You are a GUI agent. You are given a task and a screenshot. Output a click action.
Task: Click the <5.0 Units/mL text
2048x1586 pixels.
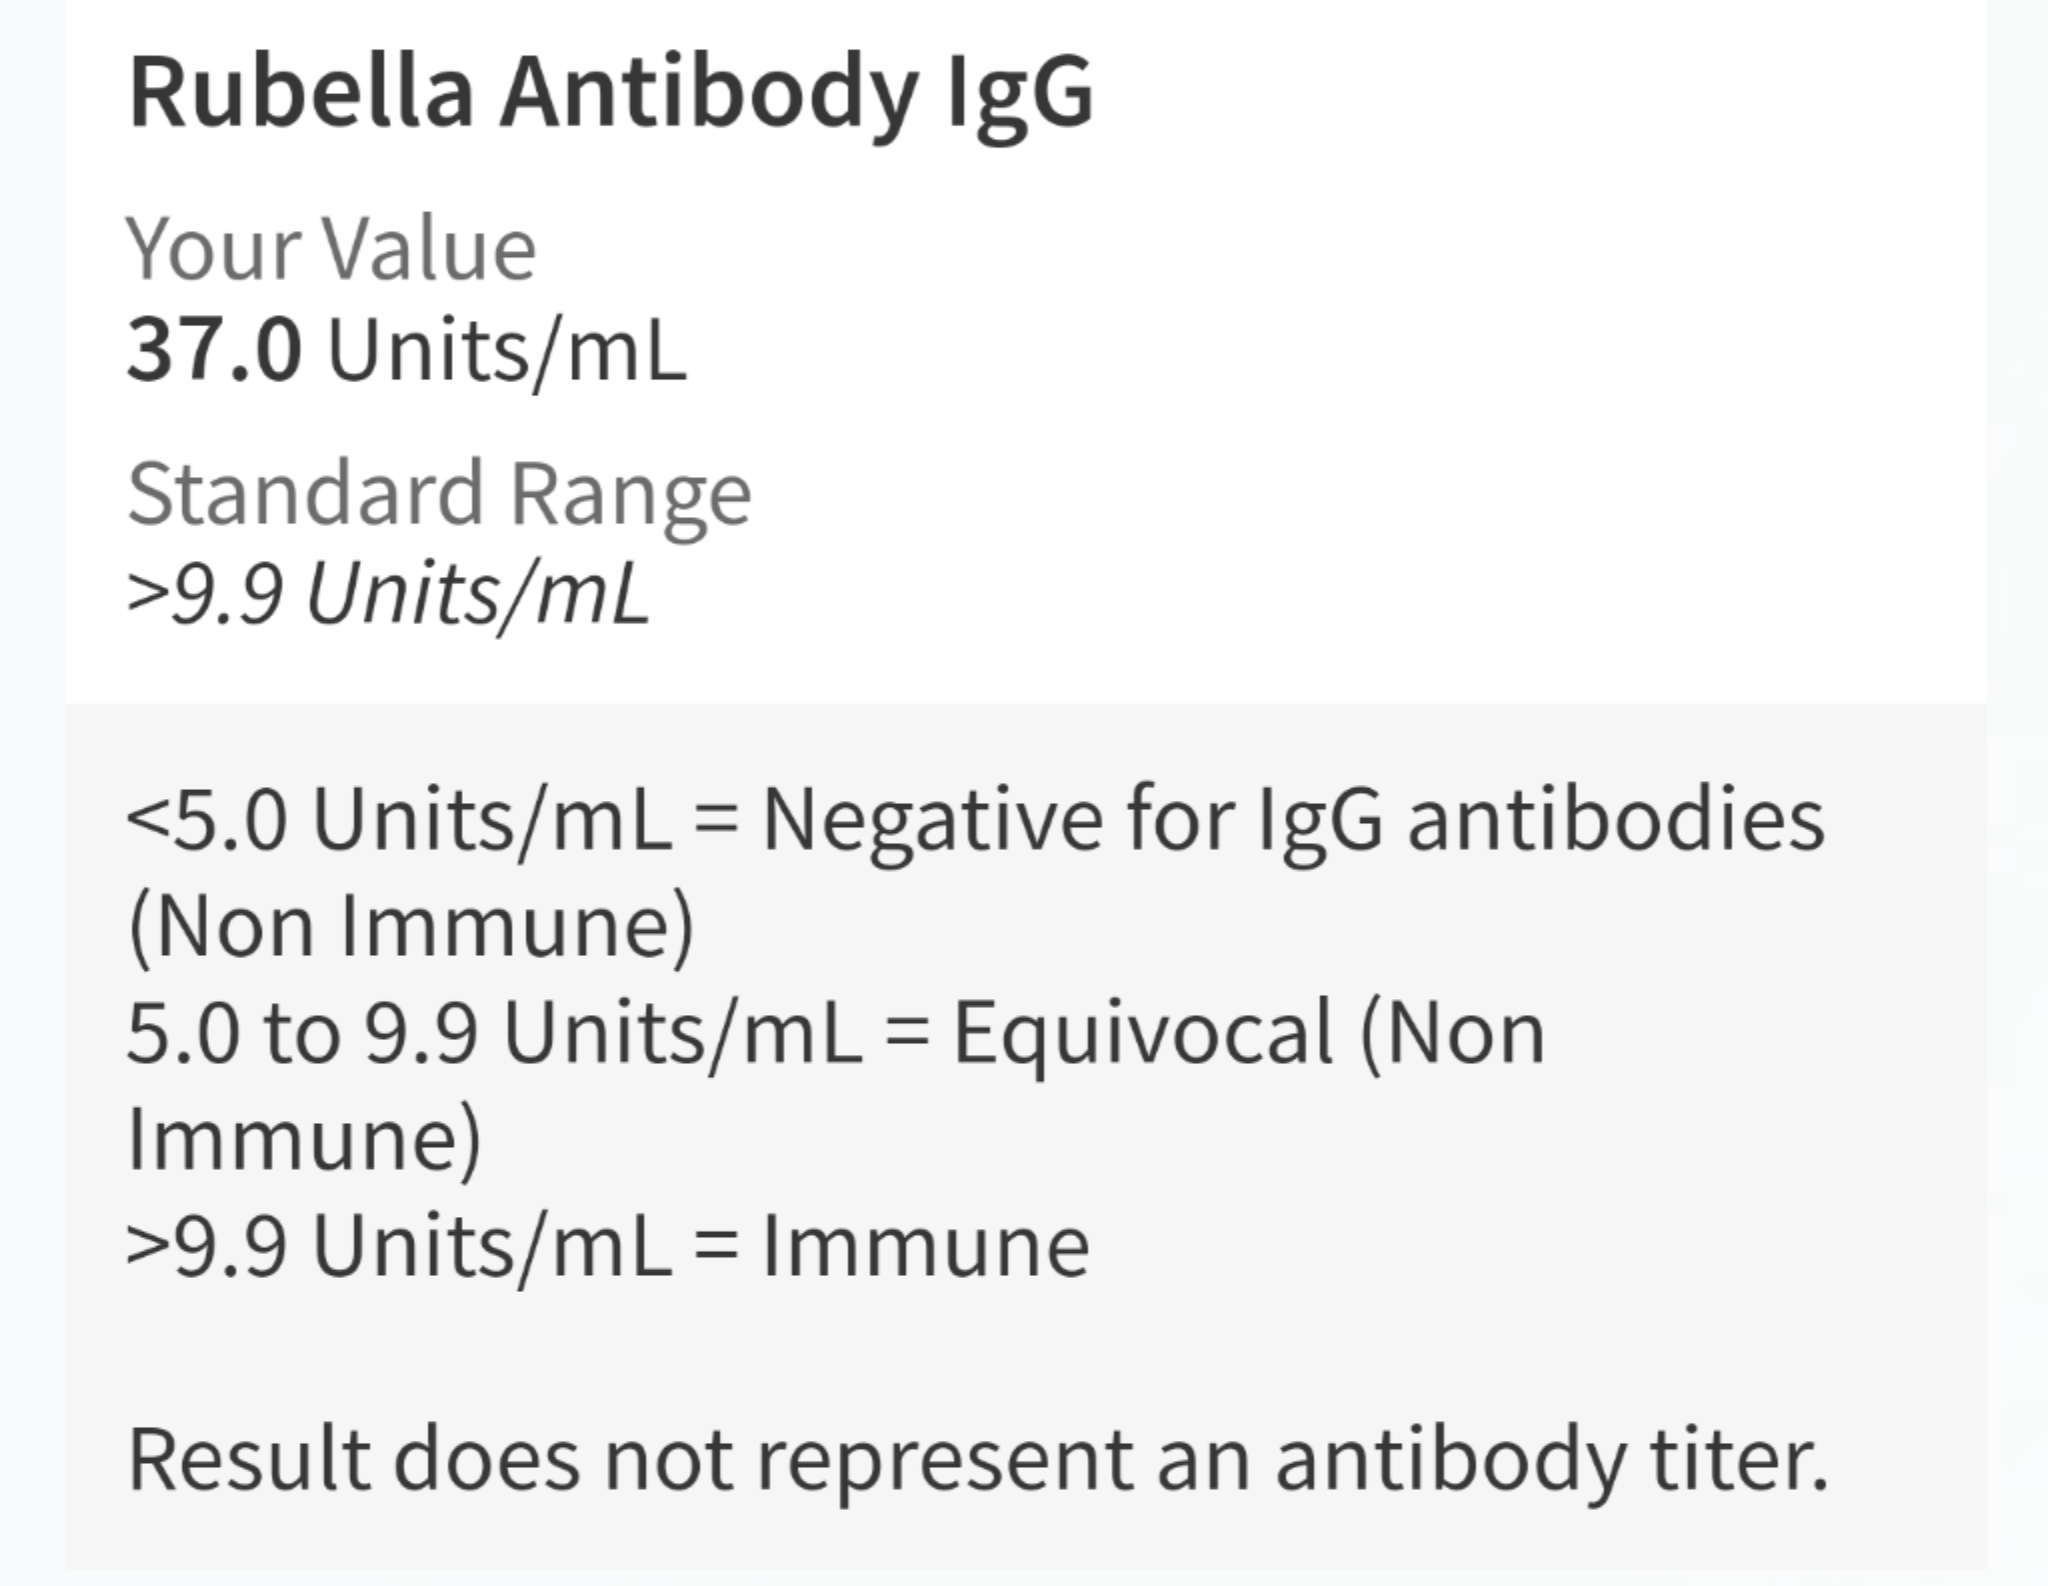[399, 820]
